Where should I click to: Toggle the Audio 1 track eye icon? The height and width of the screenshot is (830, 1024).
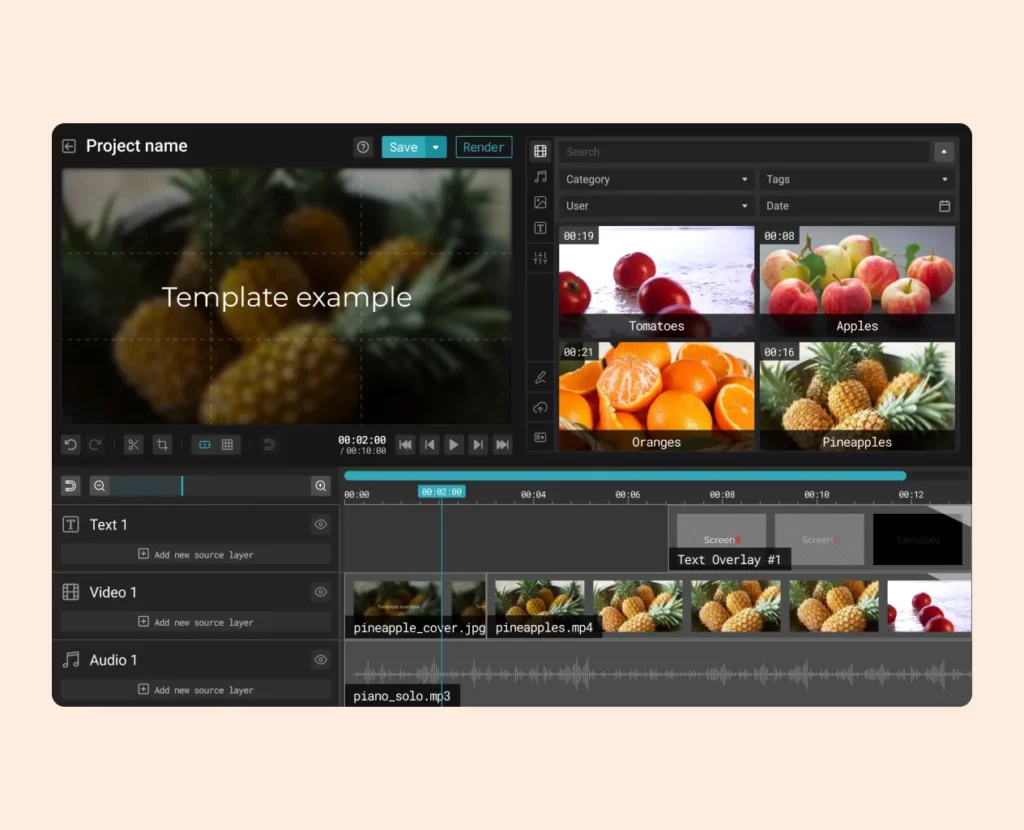coord(321,660)
